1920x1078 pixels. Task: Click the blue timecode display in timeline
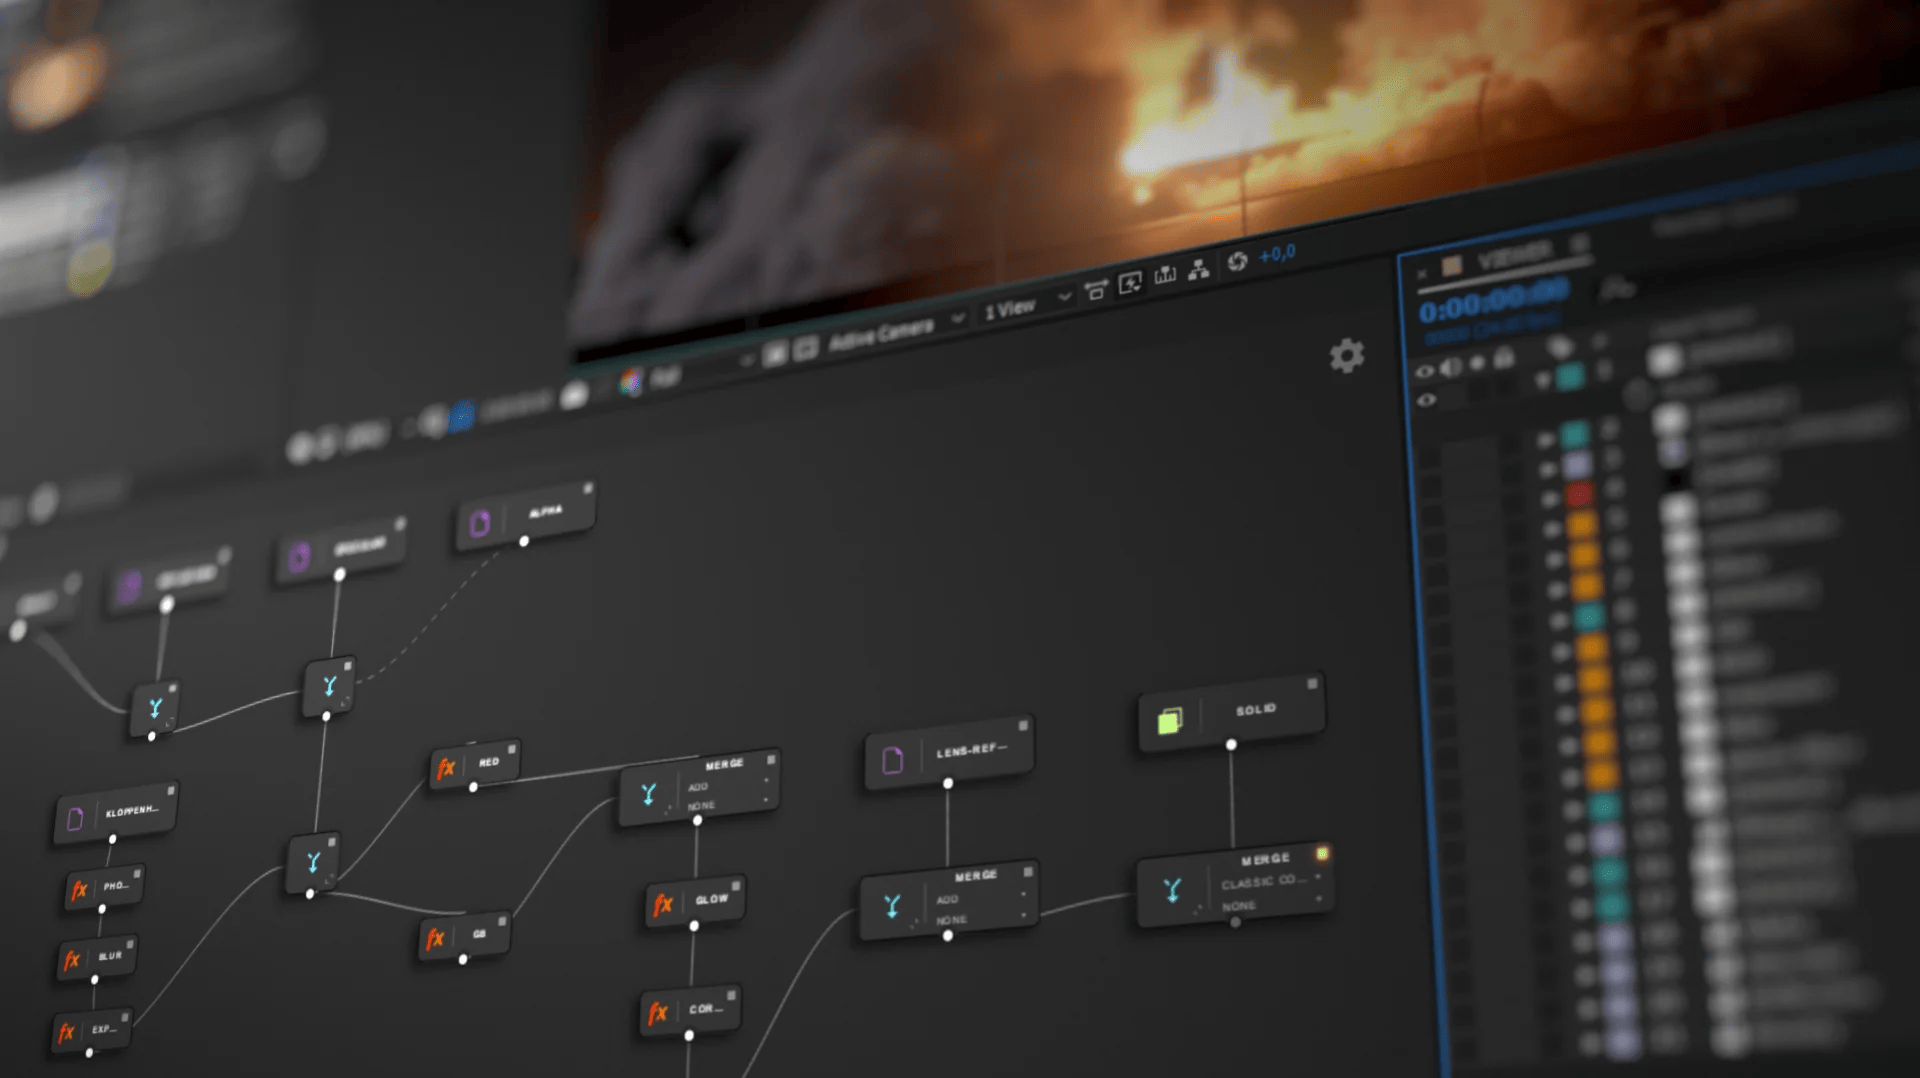pyautogui.click(x=1493, y=302)
